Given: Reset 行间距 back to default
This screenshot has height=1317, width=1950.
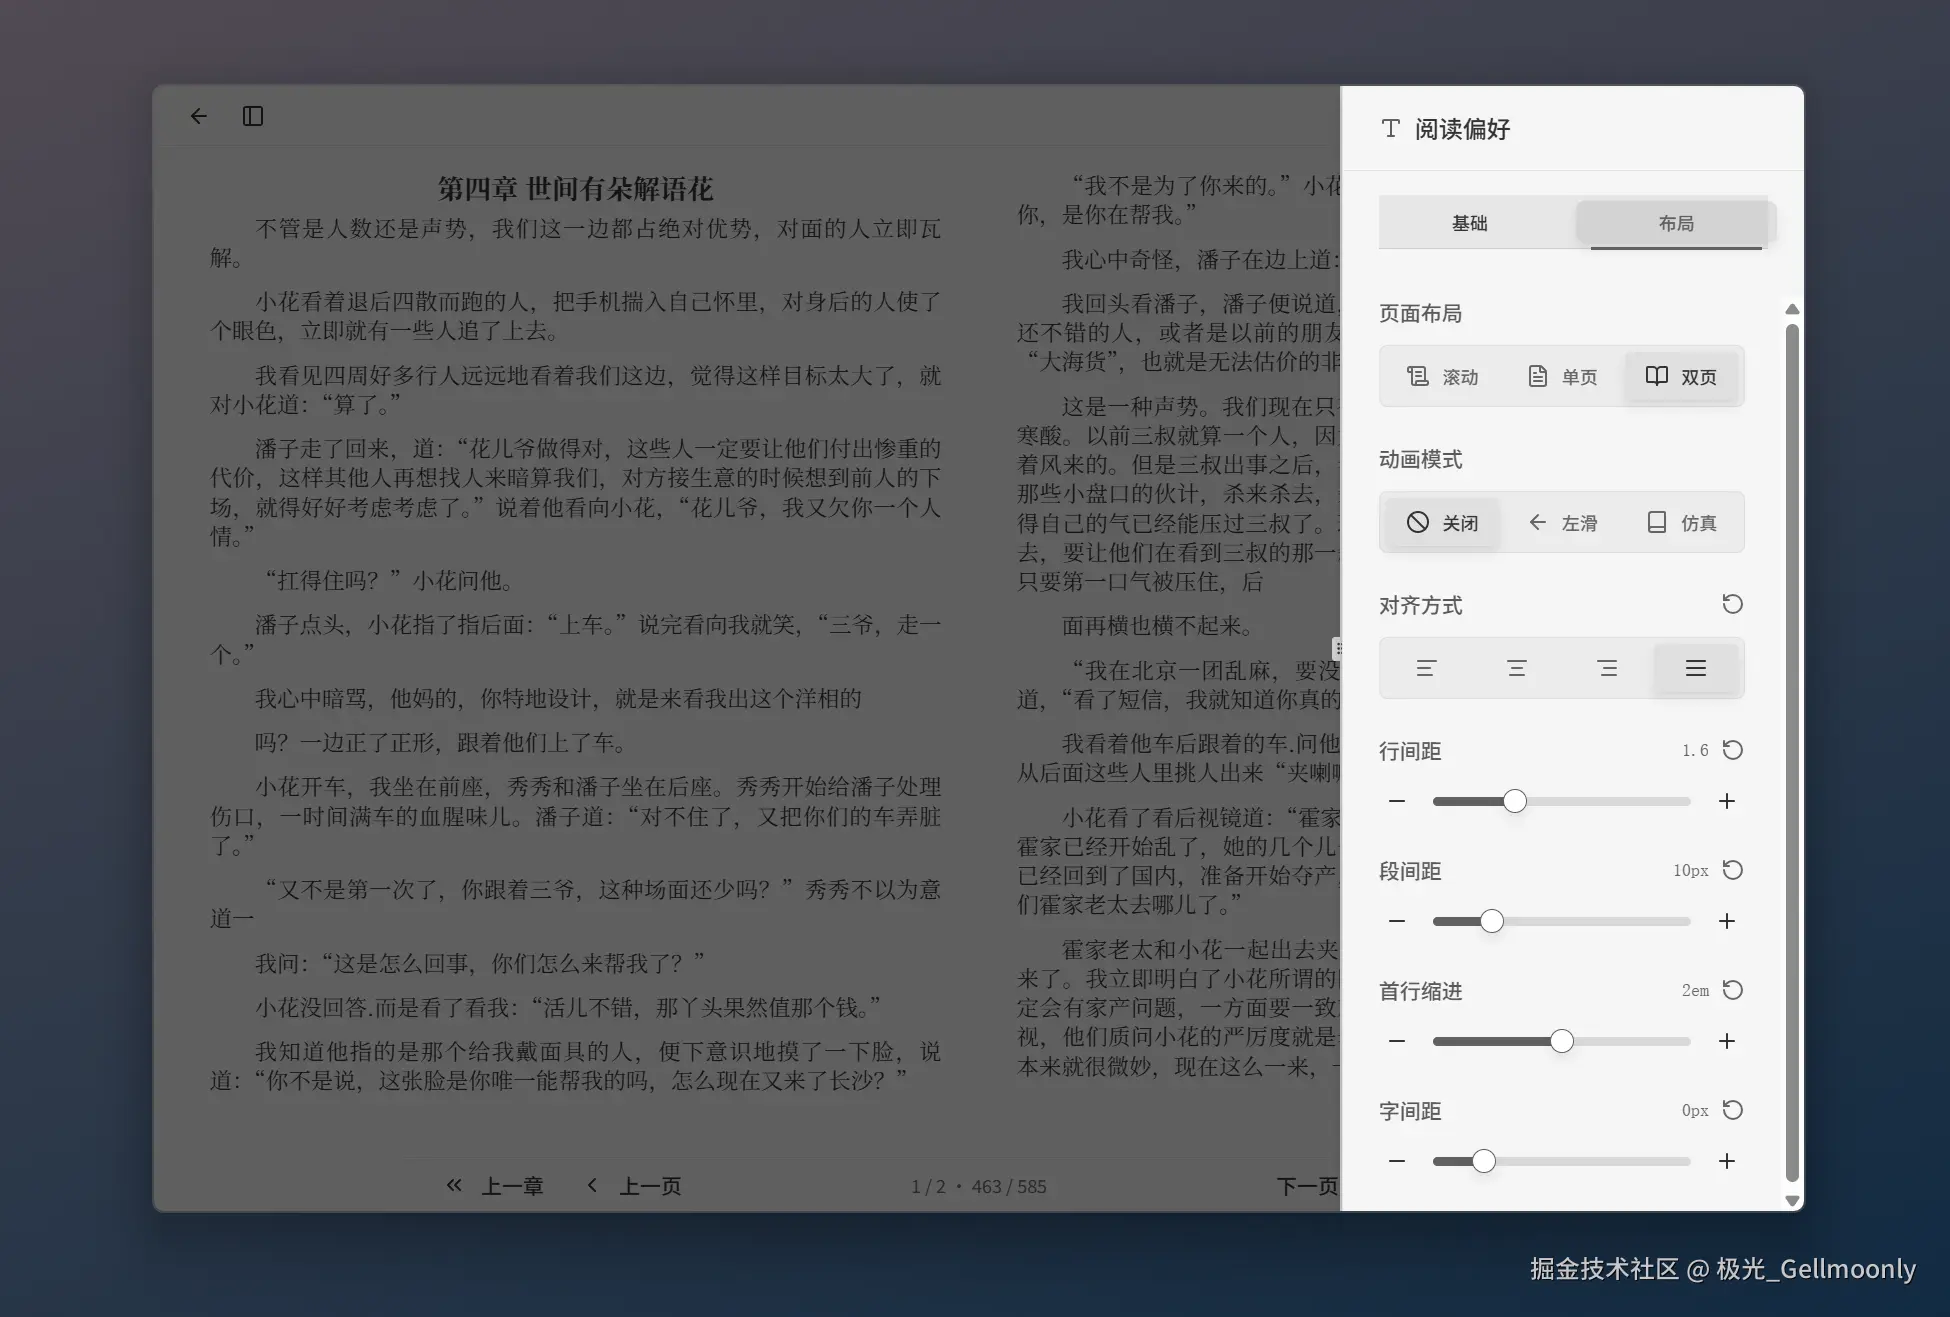Looking at the screenshot, I should 1733,750.
